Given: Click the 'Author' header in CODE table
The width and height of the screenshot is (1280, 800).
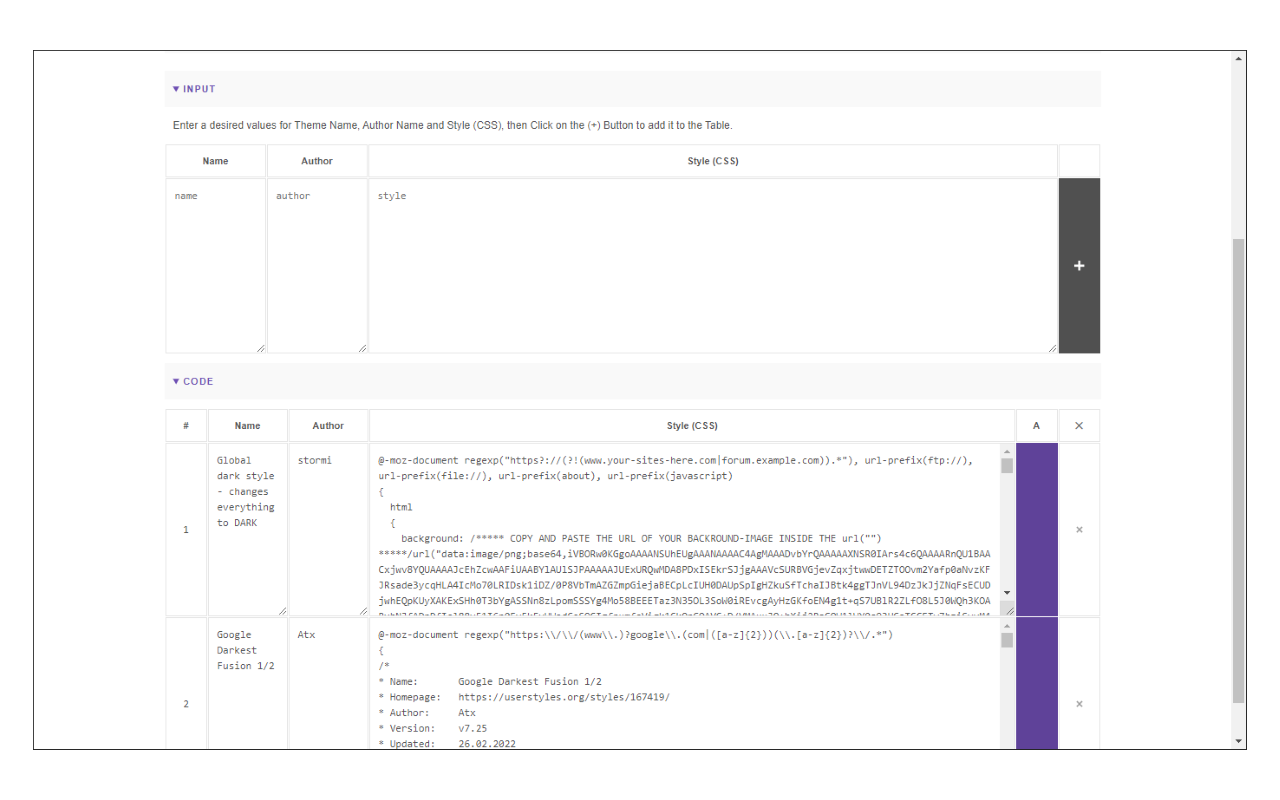Looking at the screenshot, I should pyautogui.click(x=328, y=426).
